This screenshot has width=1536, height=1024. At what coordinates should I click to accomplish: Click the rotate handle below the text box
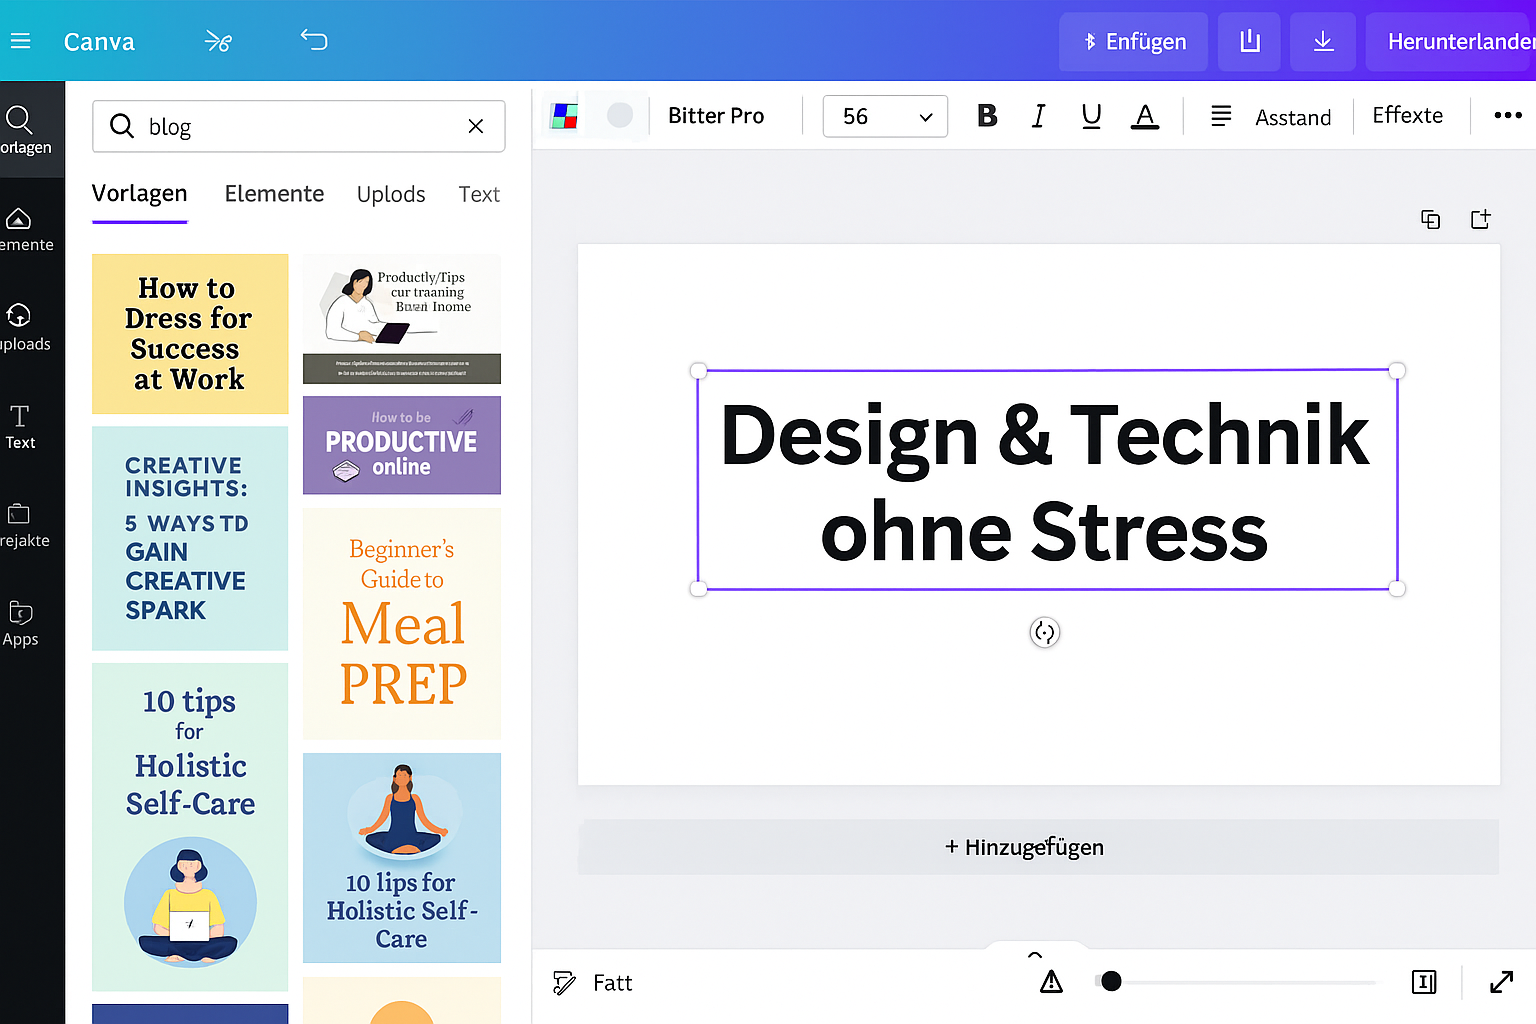1045,632
